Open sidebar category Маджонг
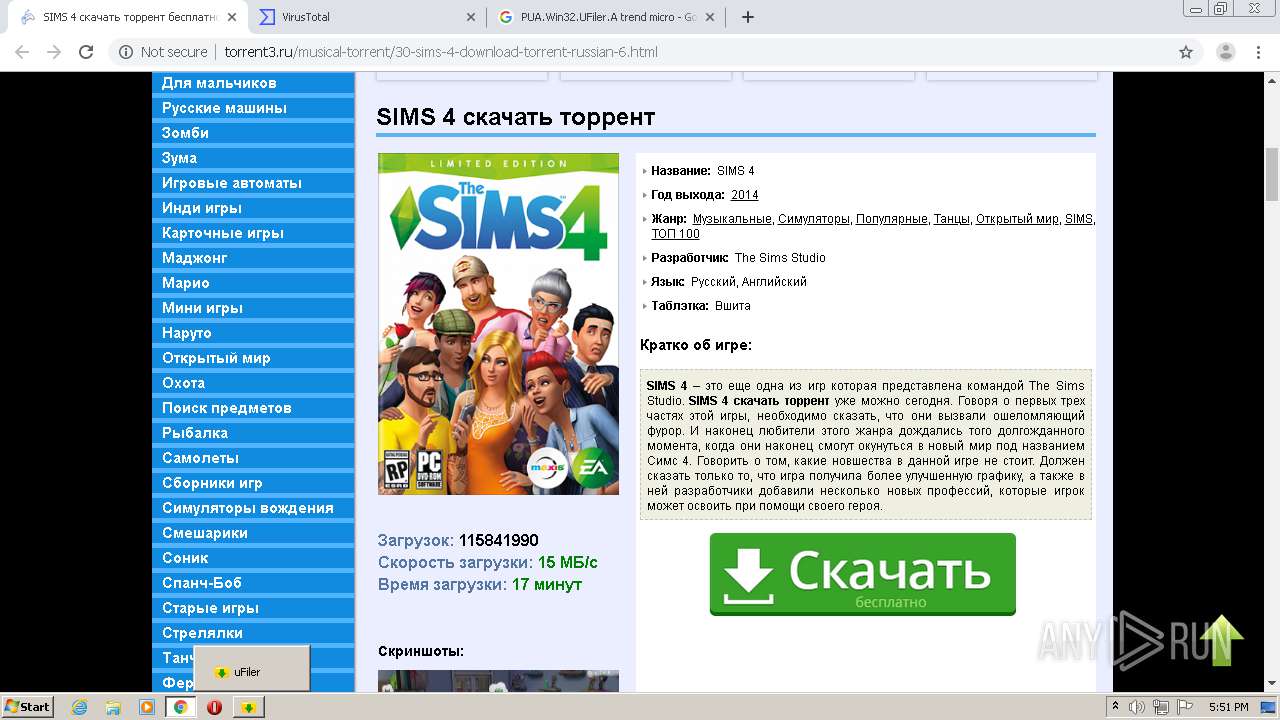Screen dimensions: 1280x720 coord(253,258)
